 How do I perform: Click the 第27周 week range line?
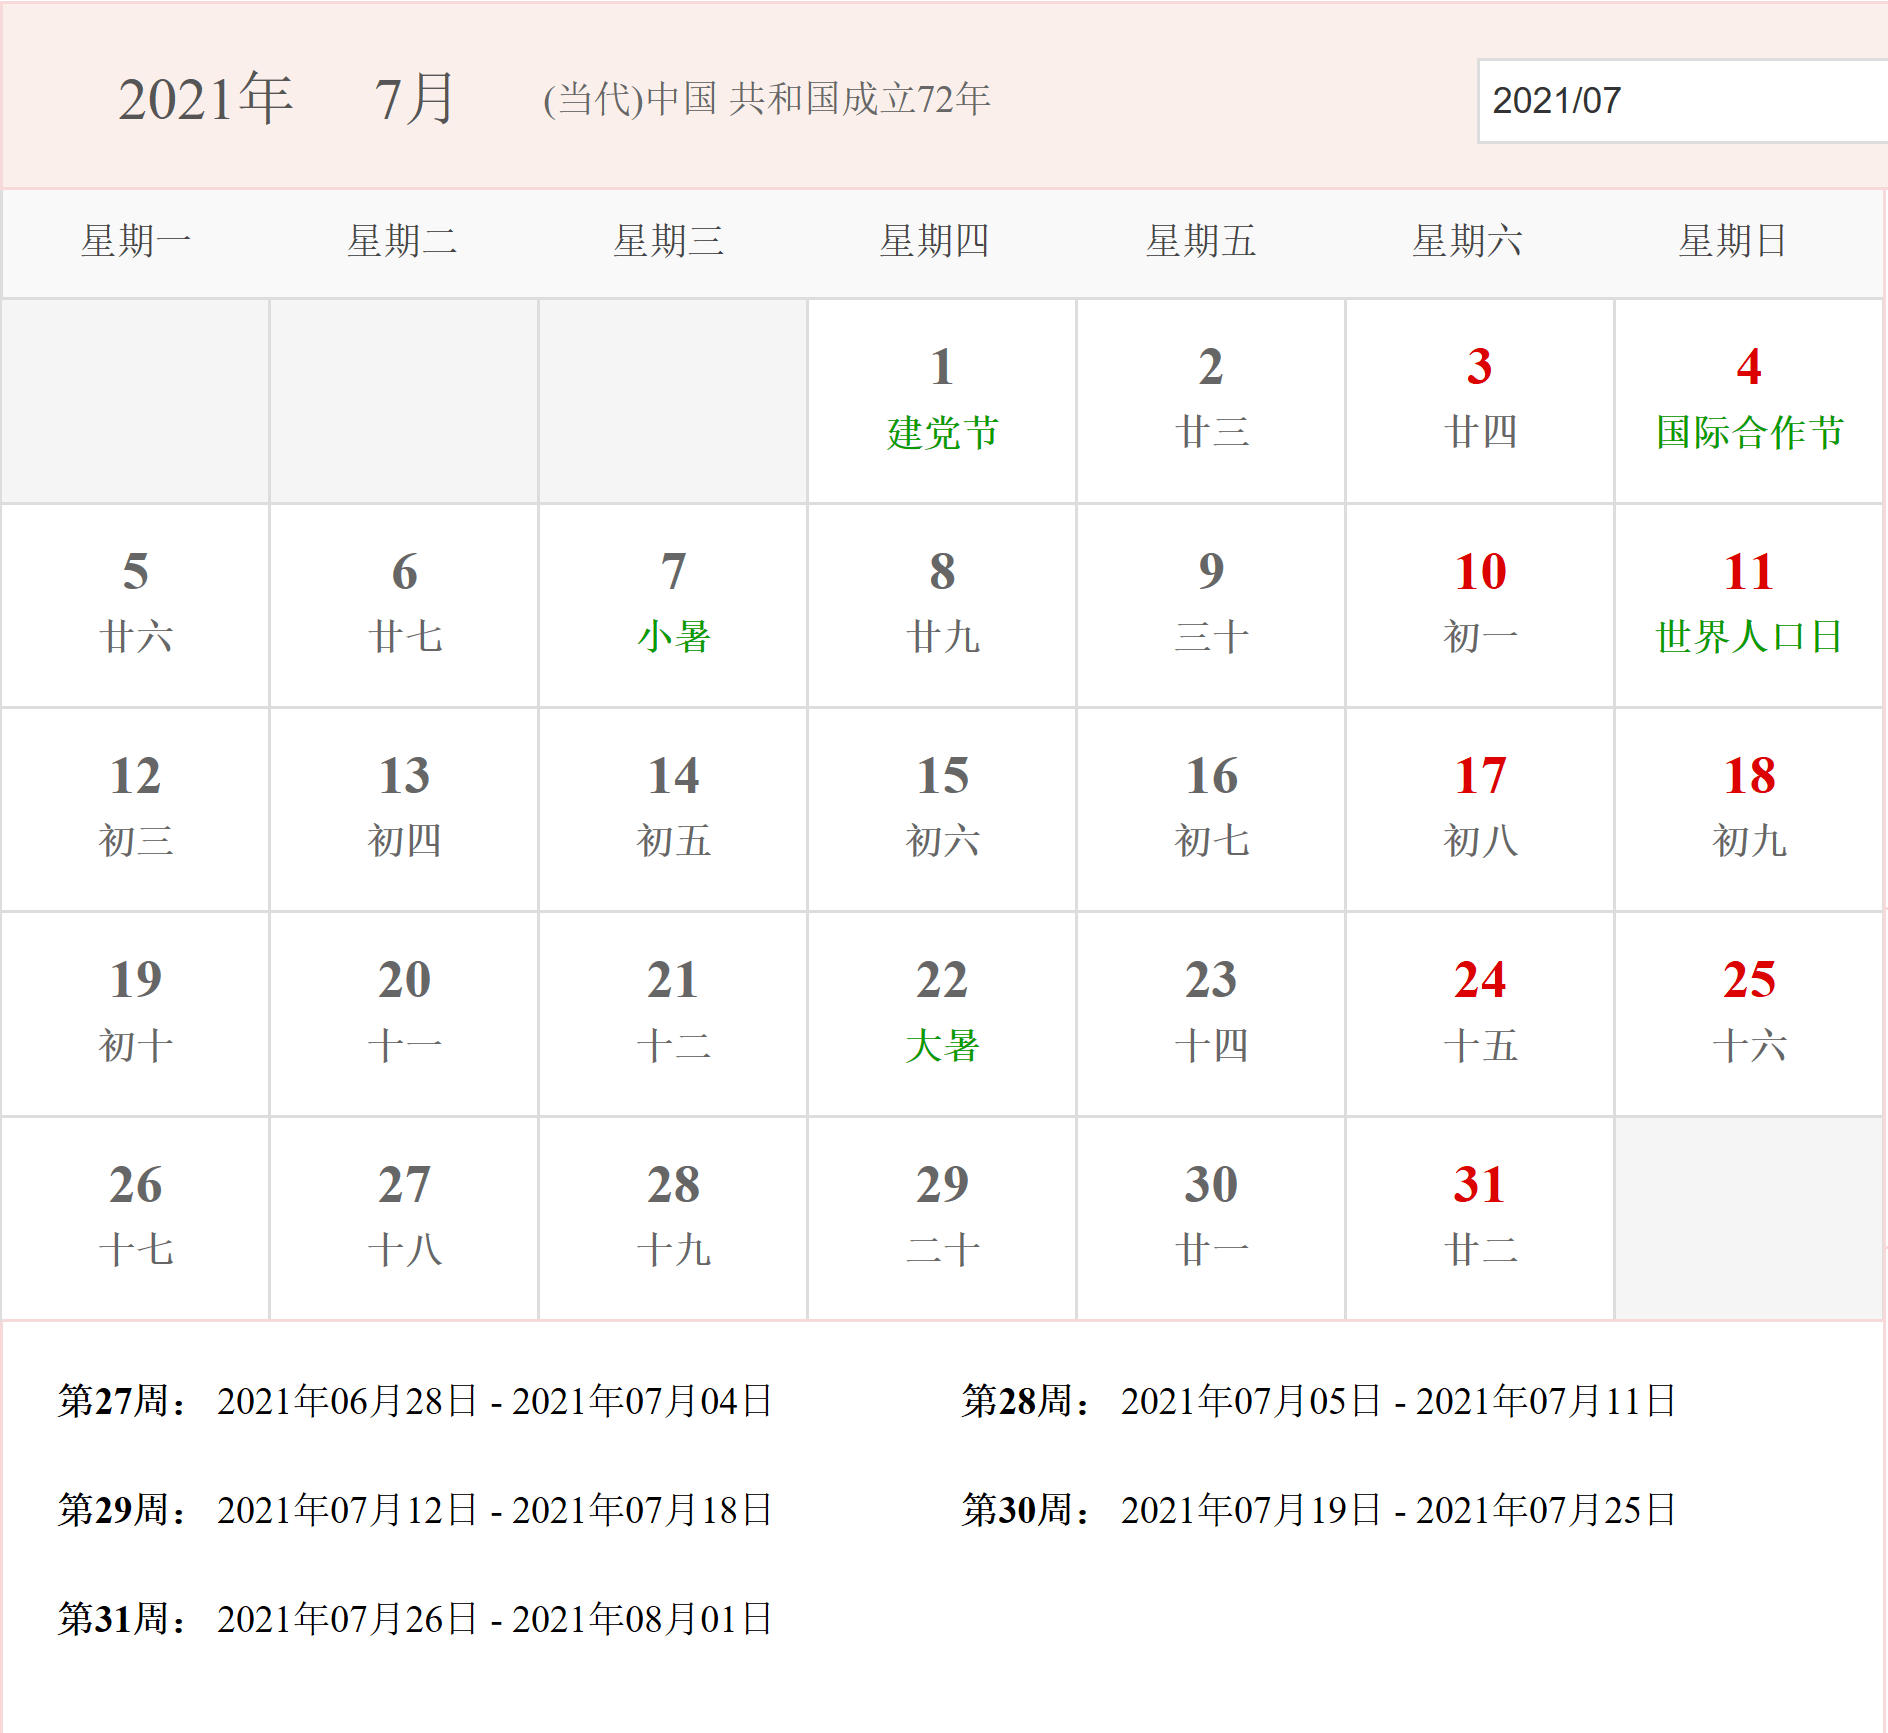tap(415, 1401)
